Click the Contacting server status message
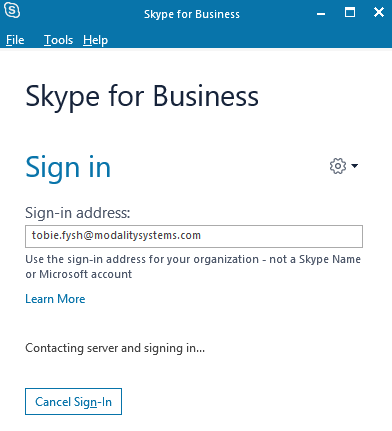The width and height of the screenshot is (392, 431). 115,348
